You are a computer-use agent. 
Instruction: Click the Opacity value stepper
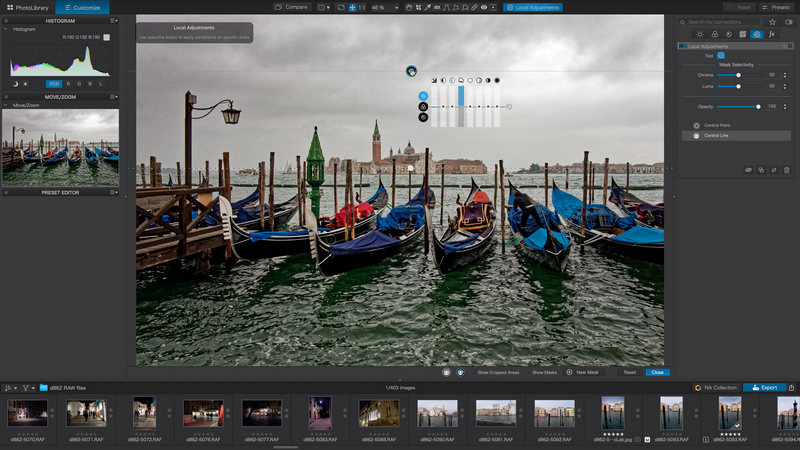(785, 107)
